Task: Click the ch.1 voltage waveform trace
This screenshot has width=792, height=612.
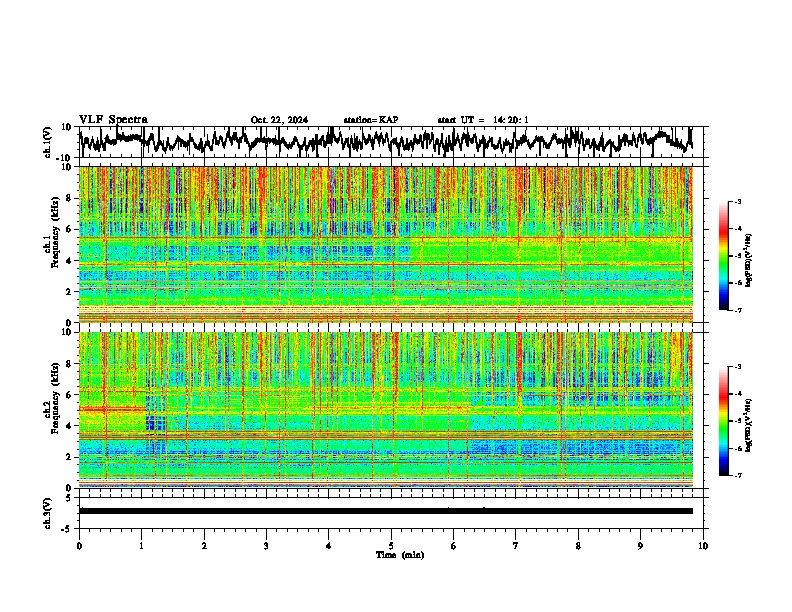Action: coord(385,142)
